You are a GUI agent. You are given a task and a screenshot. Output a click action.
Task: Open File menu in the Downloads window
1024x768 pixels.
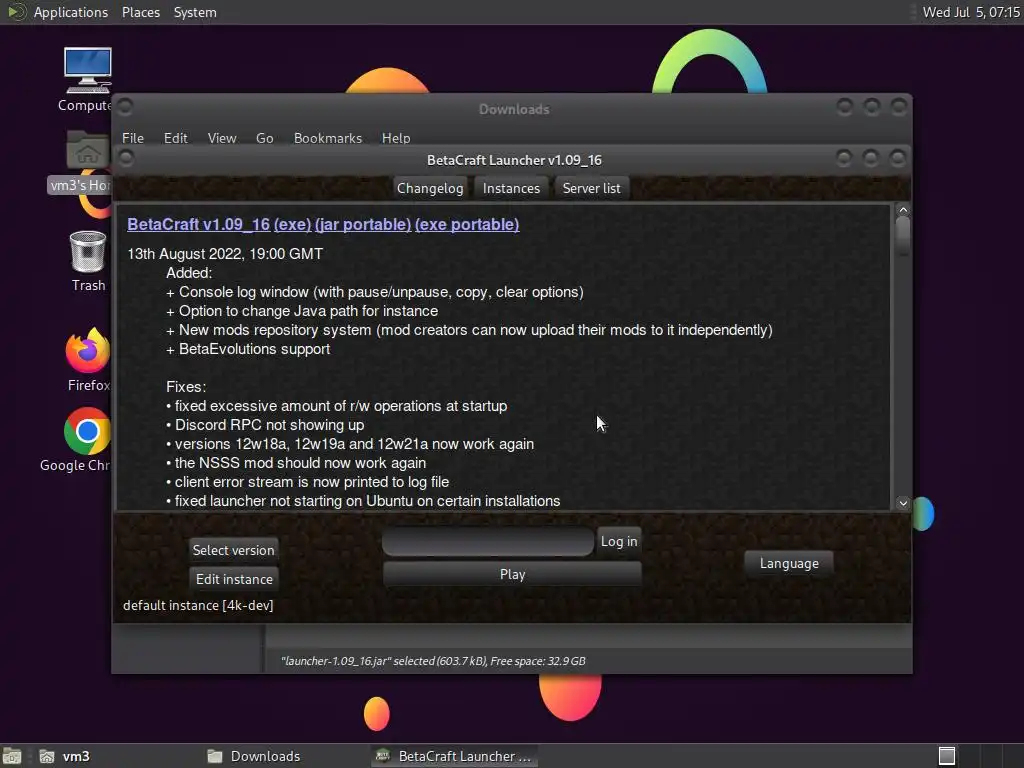click(x=133, y=138)
